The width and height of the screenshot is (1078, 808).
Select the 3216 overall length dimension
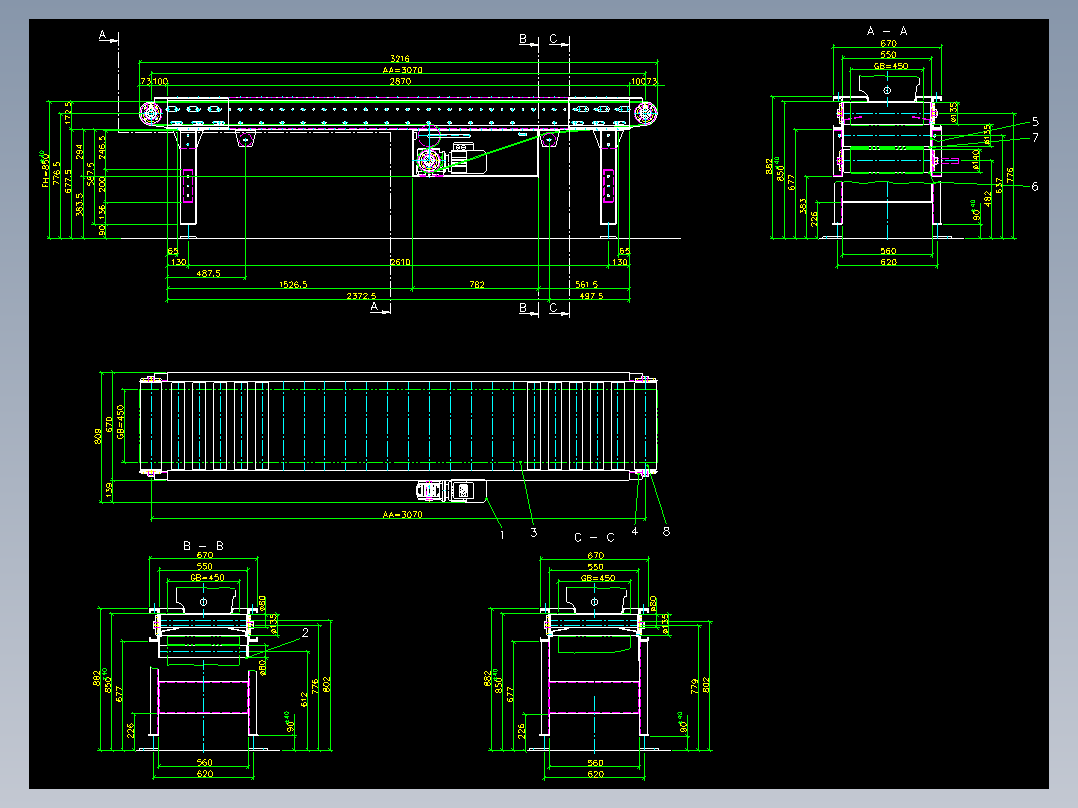click(399, 58)
